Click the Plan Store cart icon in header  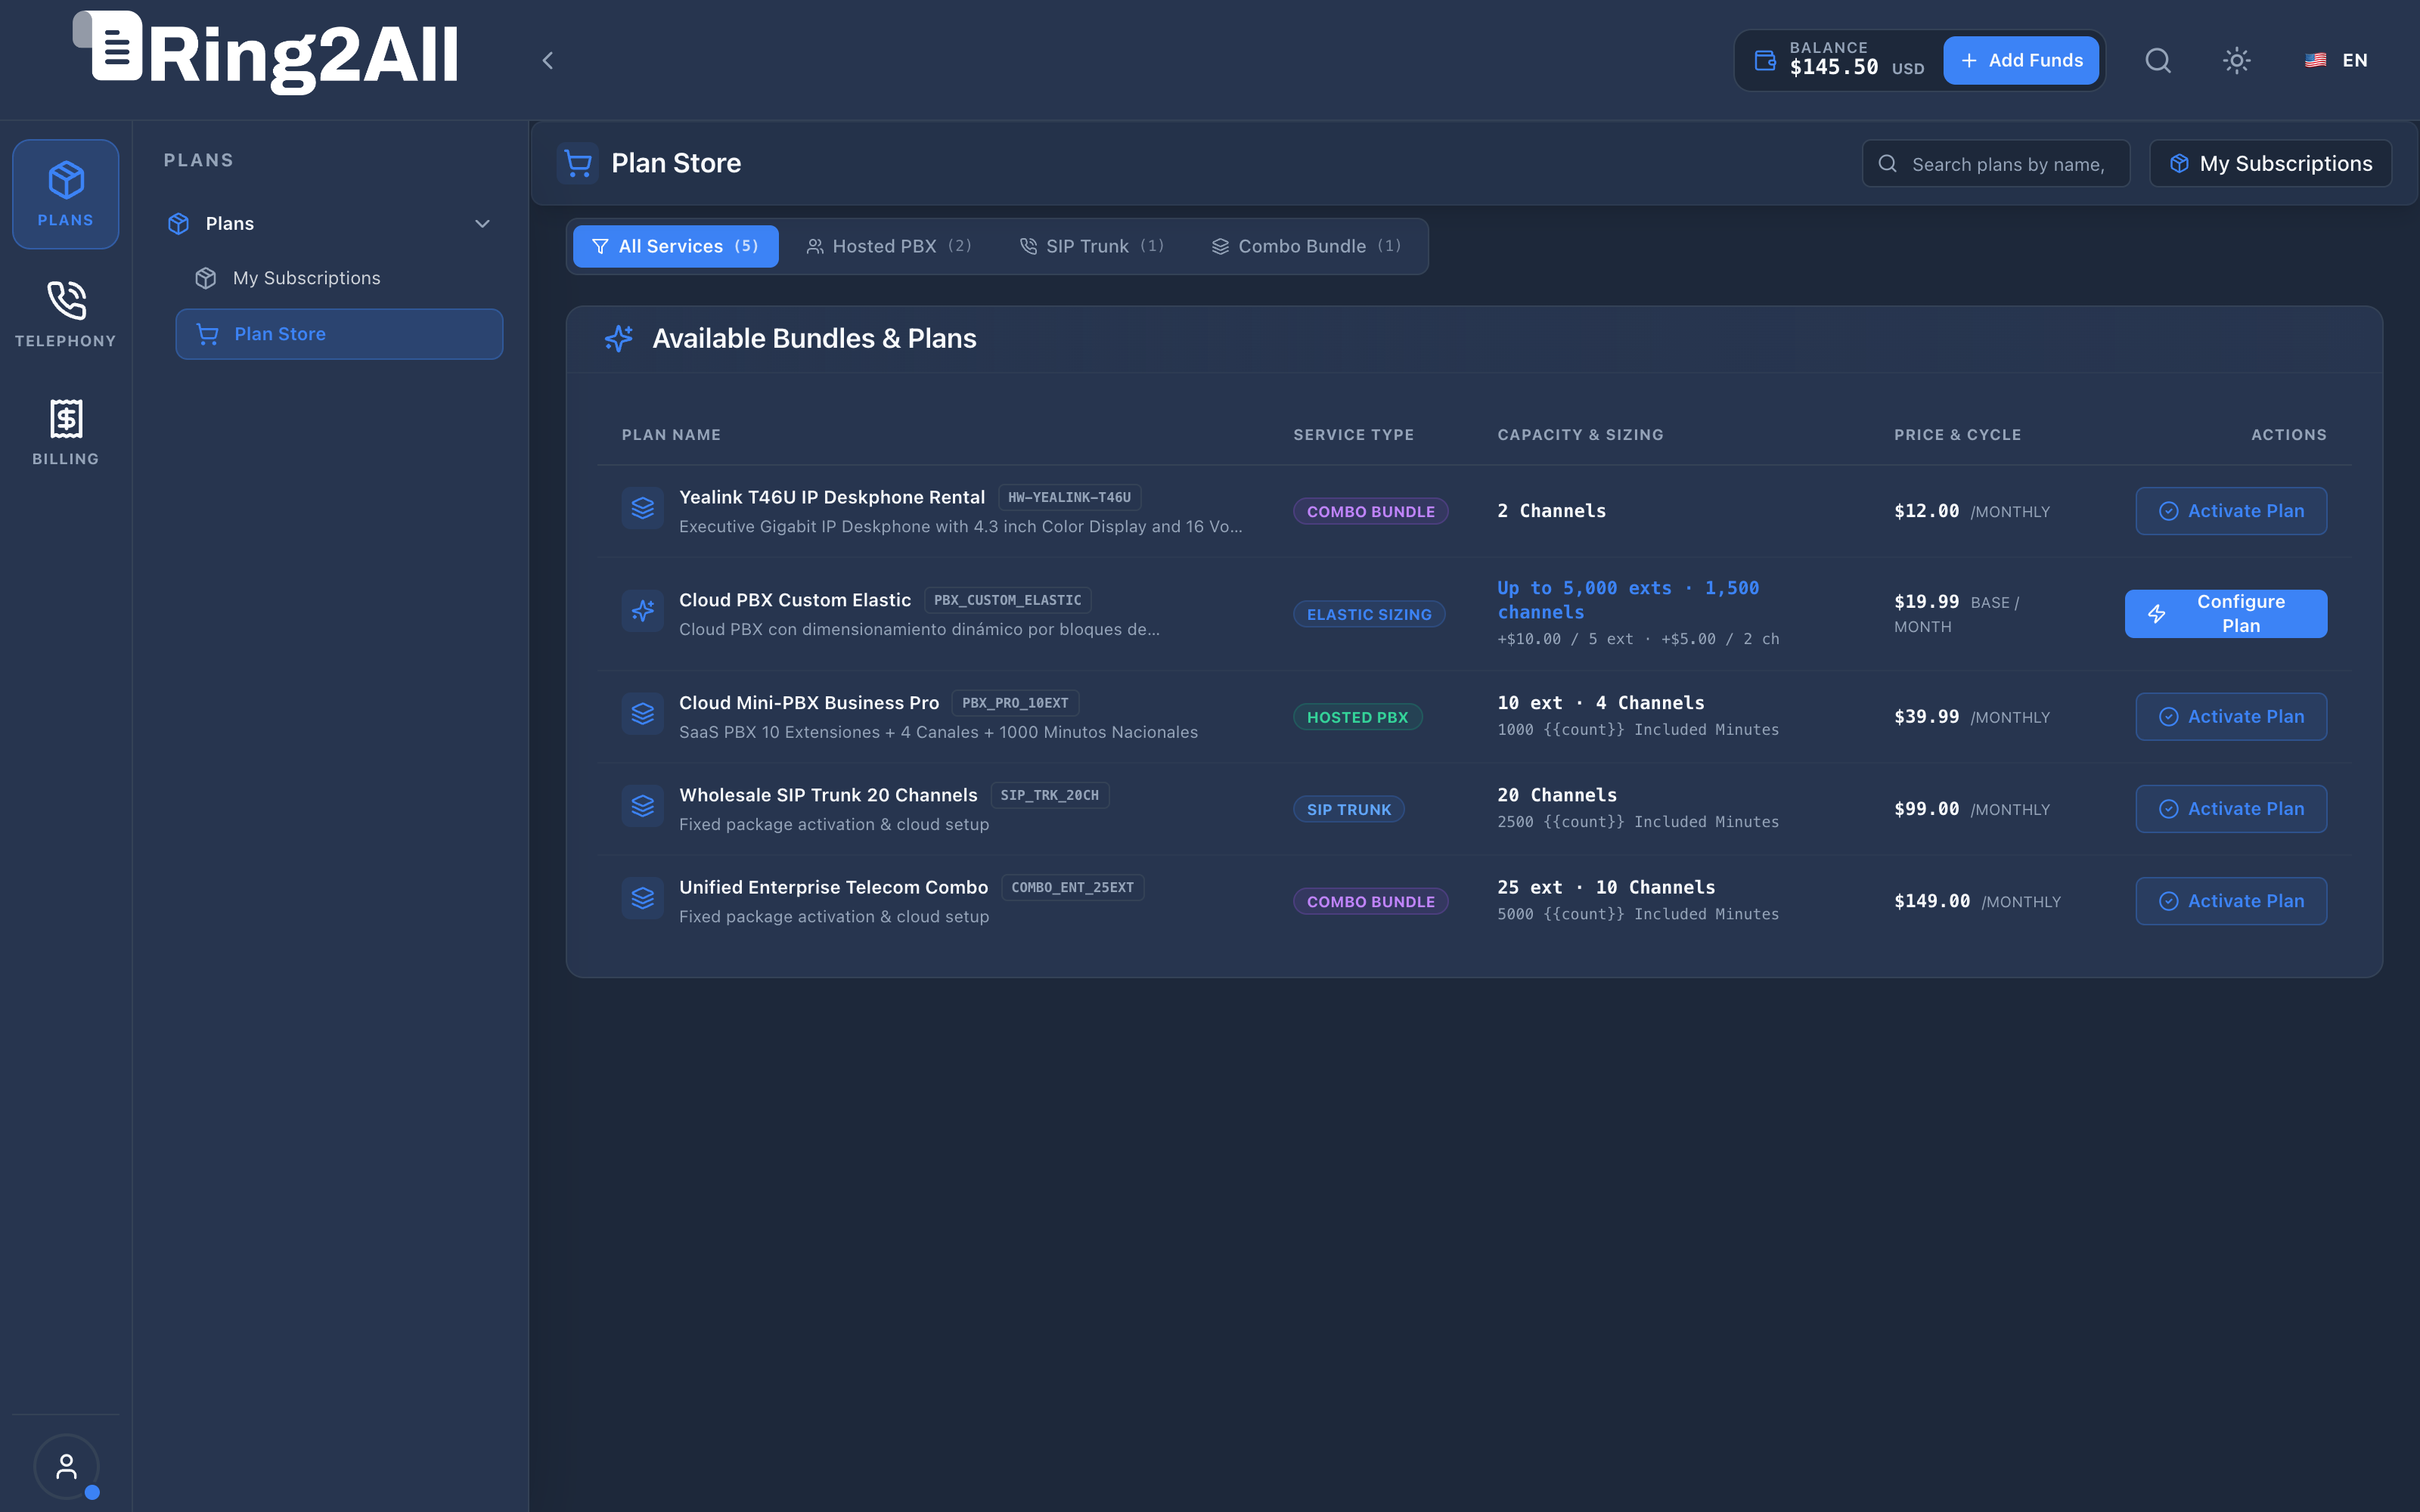click(578, 163)
